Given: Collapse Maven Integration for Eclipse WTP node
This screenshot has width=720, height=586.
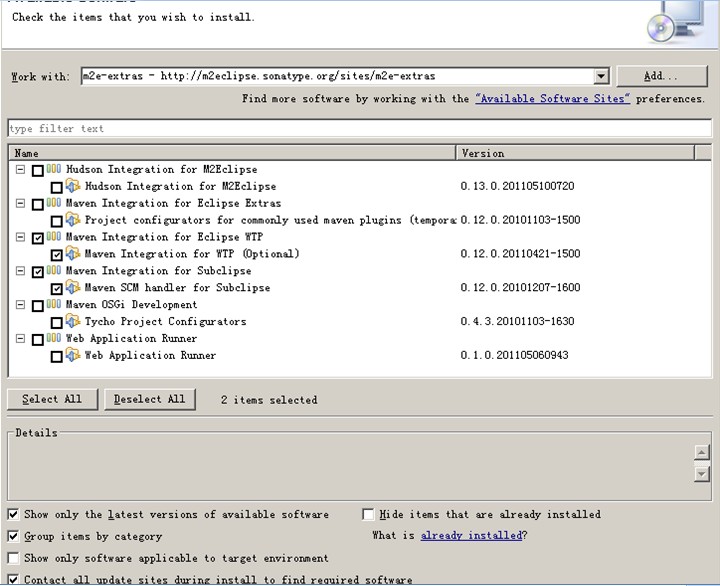Looking at the screenshot, I should click(x=20, y=237).
